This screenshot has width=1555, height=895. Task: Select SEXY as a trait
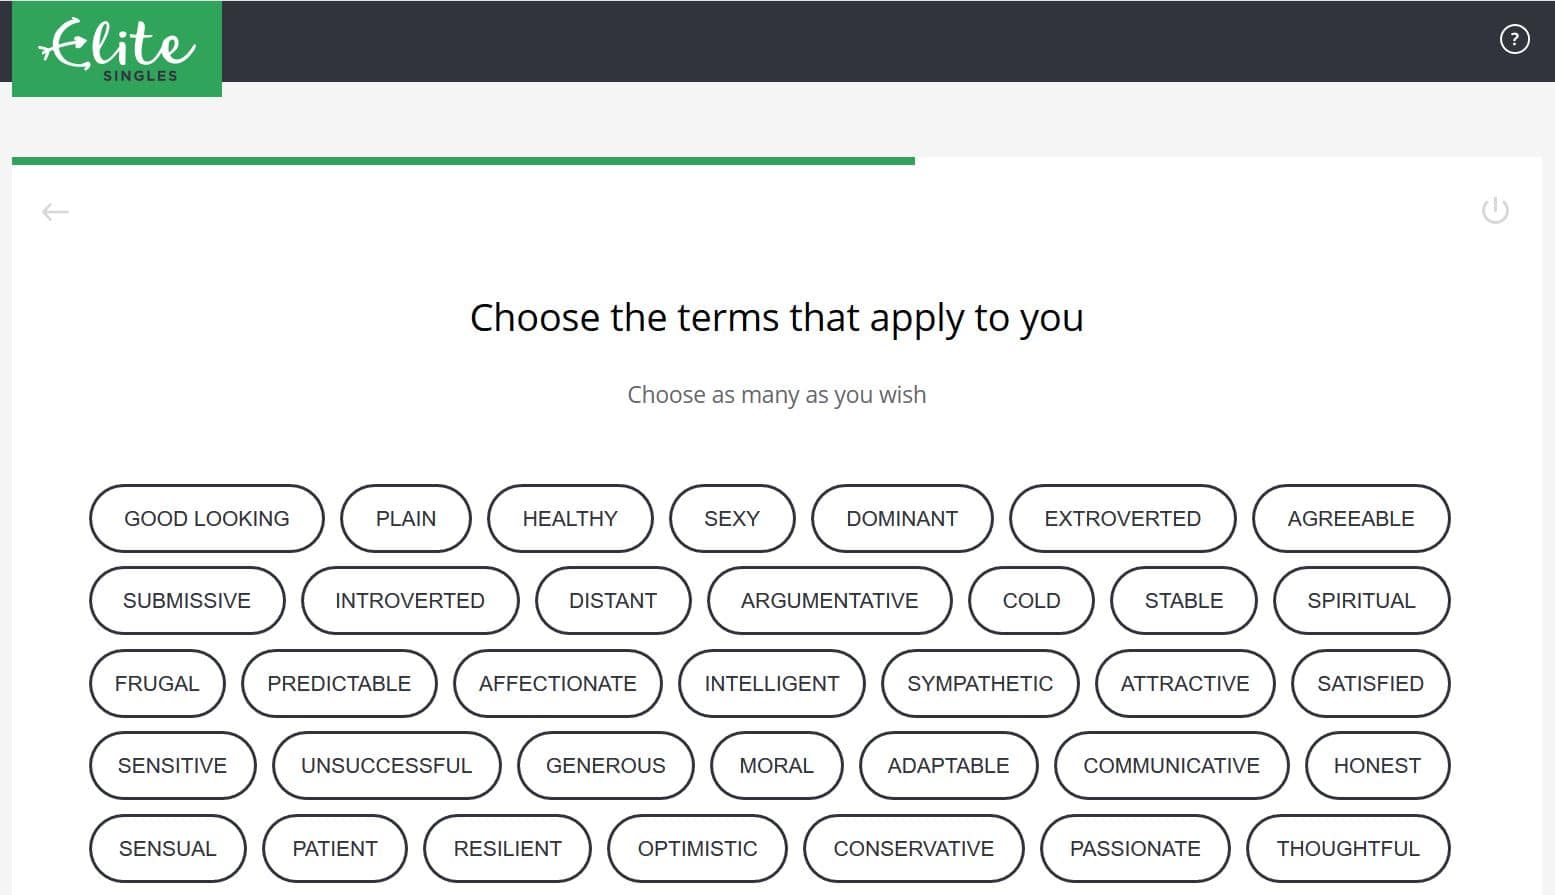coord(732,518)
